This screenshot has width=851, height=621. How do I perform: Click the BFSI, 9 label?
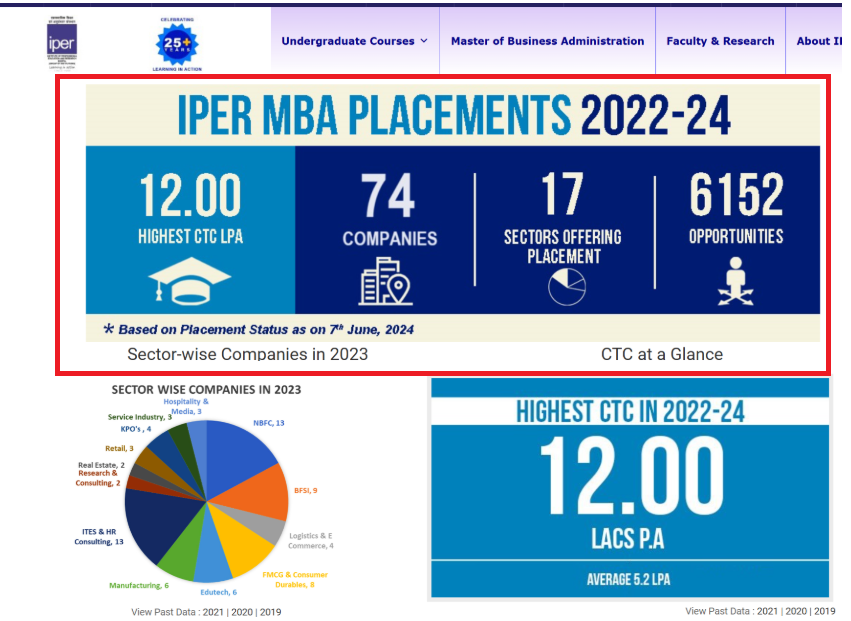point(306,490)
